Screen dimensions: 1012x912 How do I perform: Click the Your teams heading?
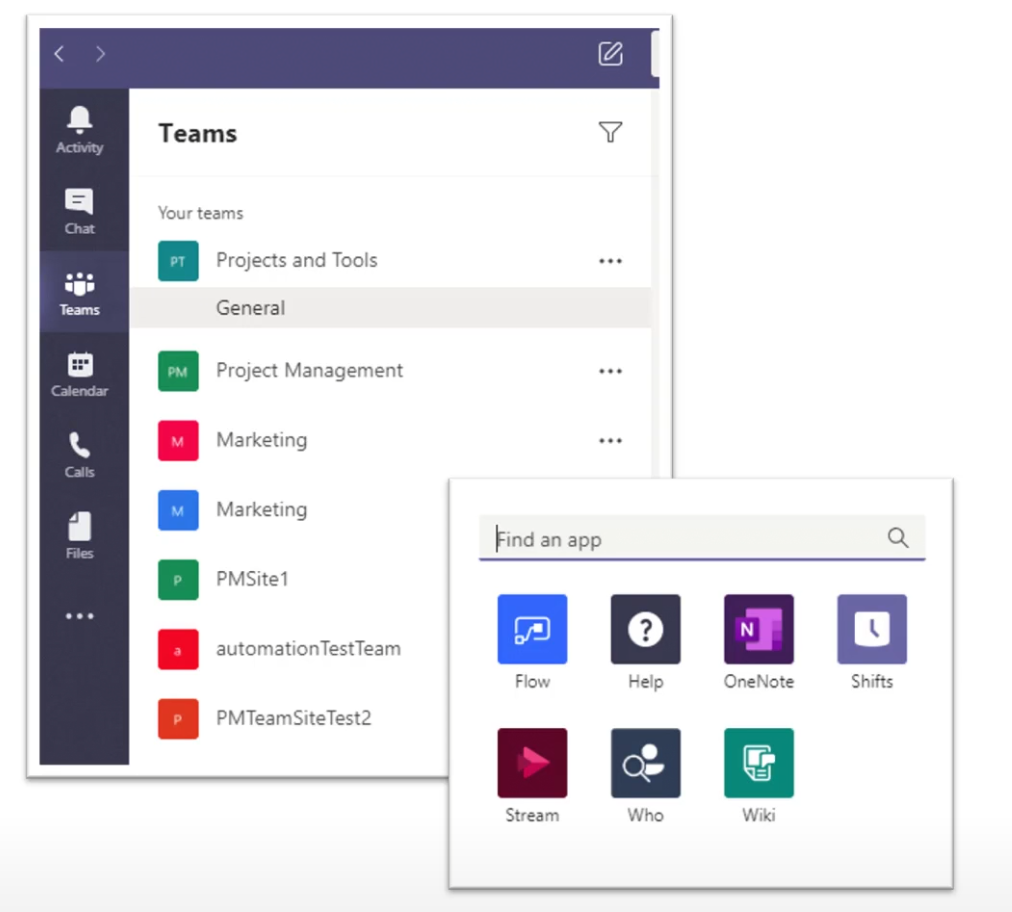tap(201, 213)
